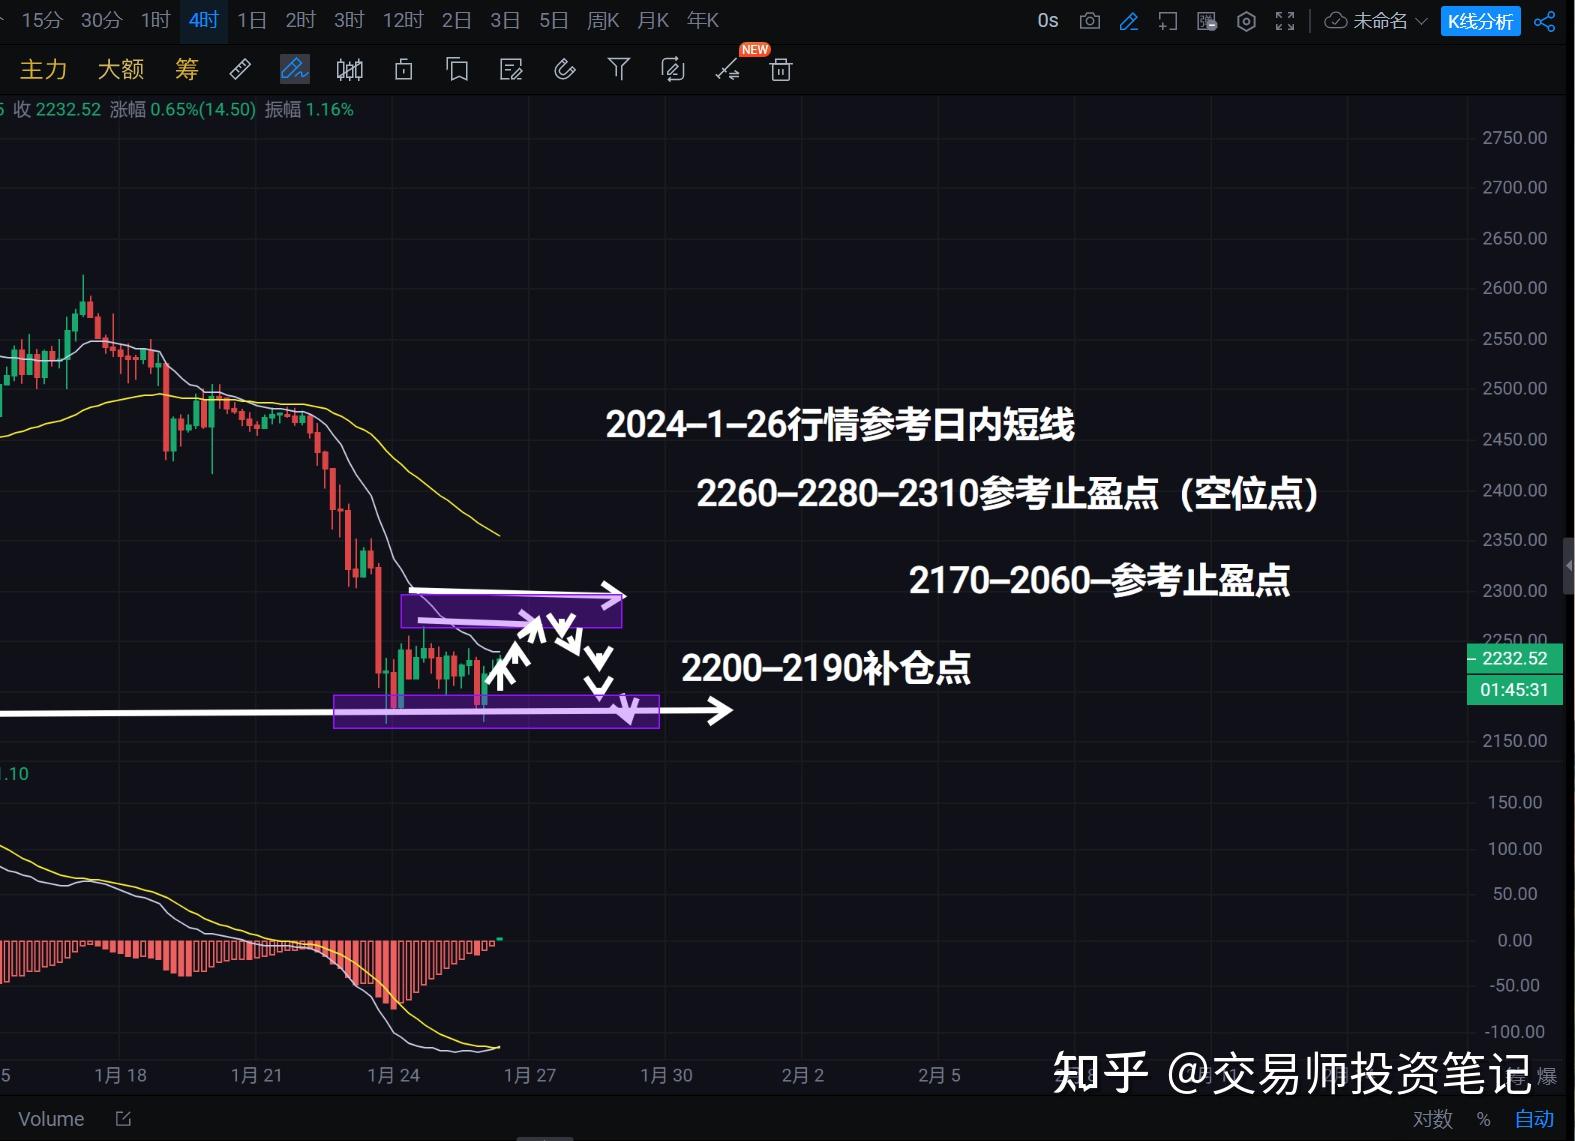Screen dimensions: 1575x1141
Task: Switch to the 30分 timeframe
Action: 101,20
